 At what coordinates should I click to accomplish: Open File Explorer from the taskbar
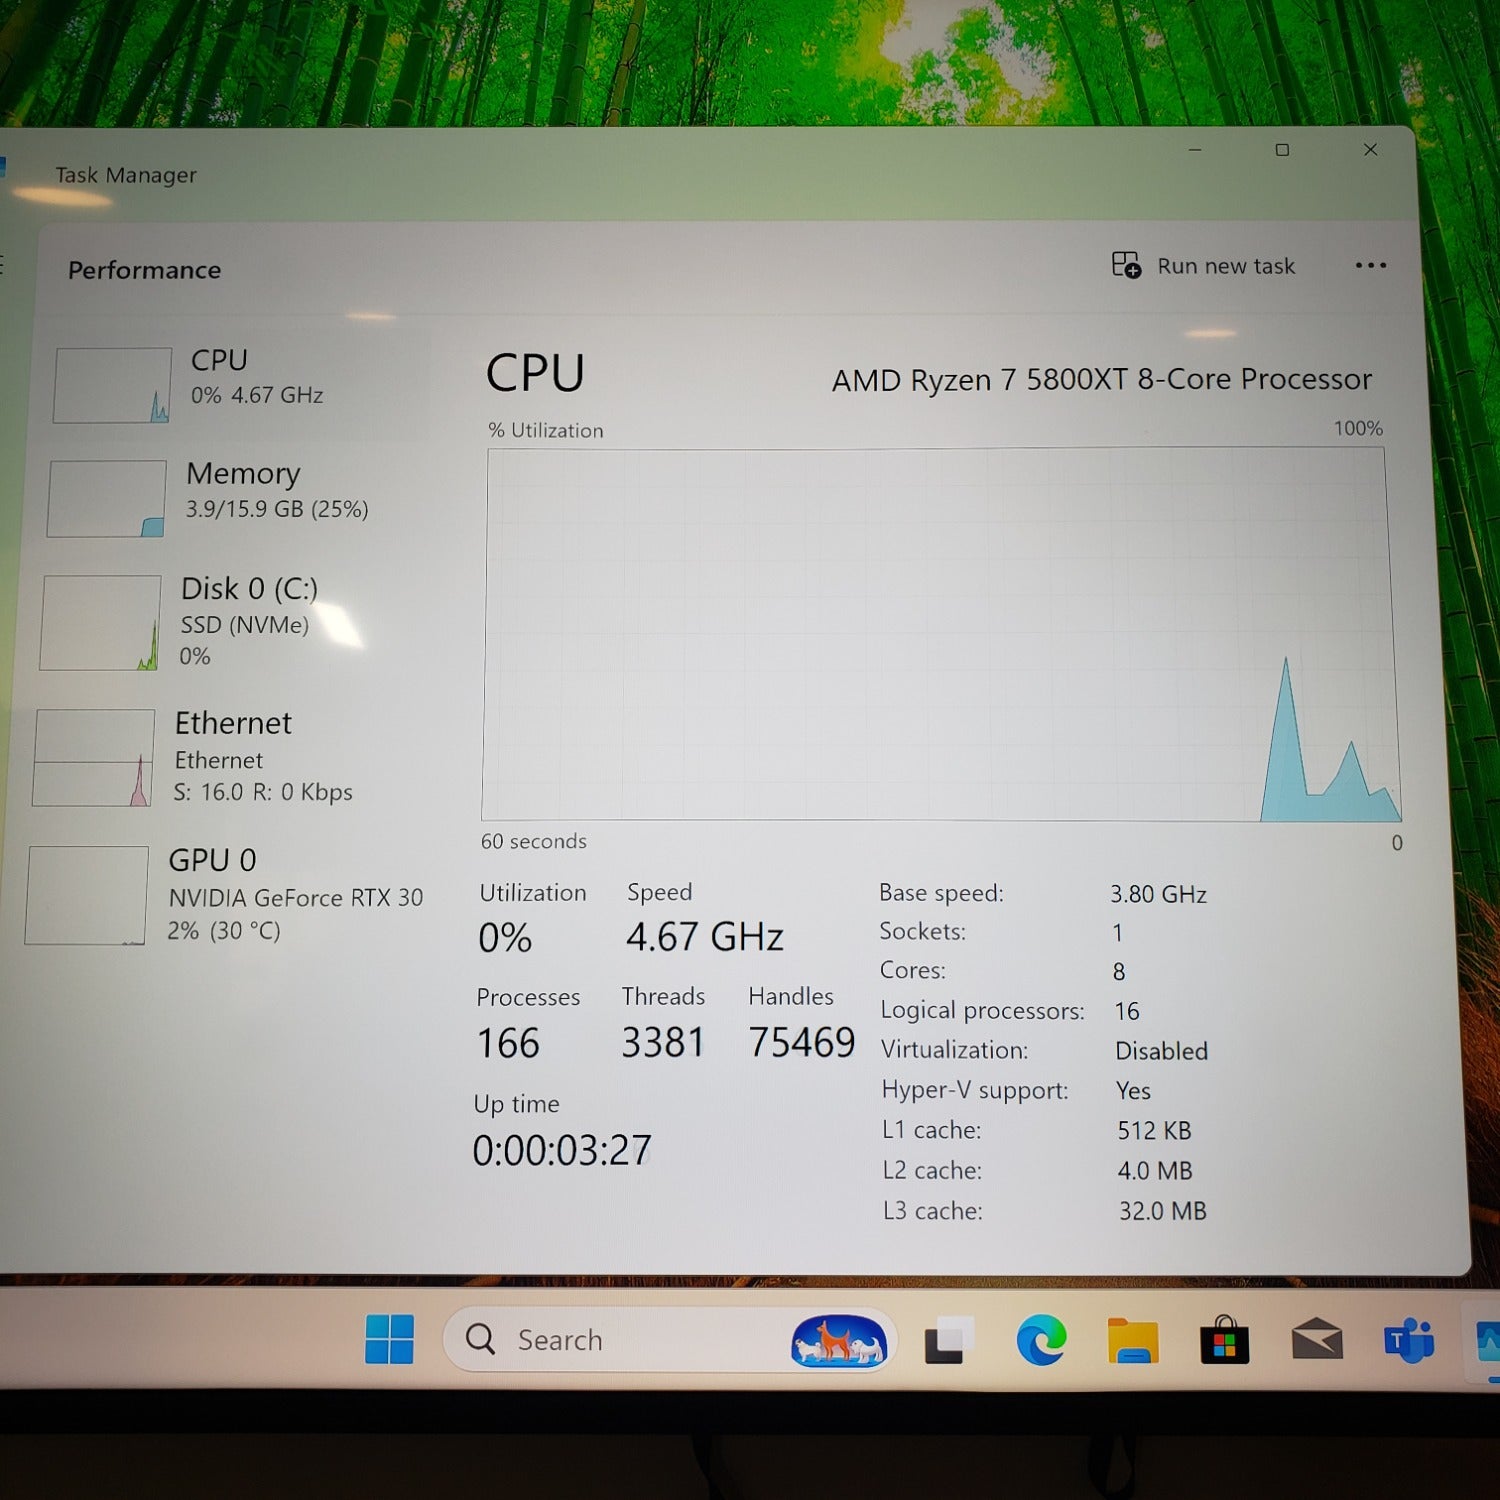tap(1135, 1342)
